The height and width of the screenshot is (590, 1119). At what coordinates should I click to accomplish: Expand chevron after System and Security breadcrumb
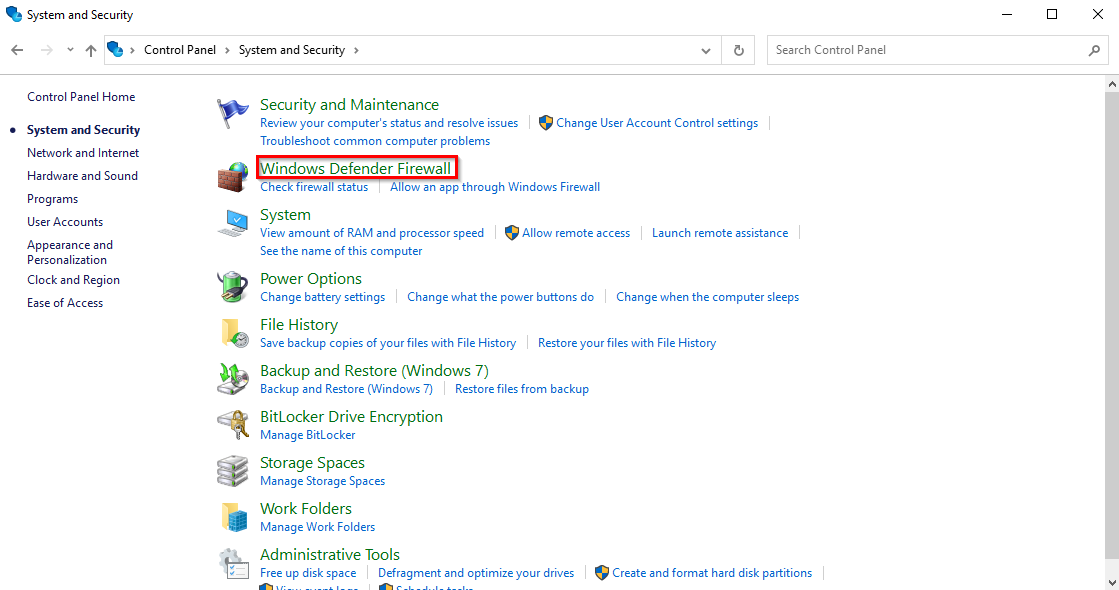tap(356, 50)
